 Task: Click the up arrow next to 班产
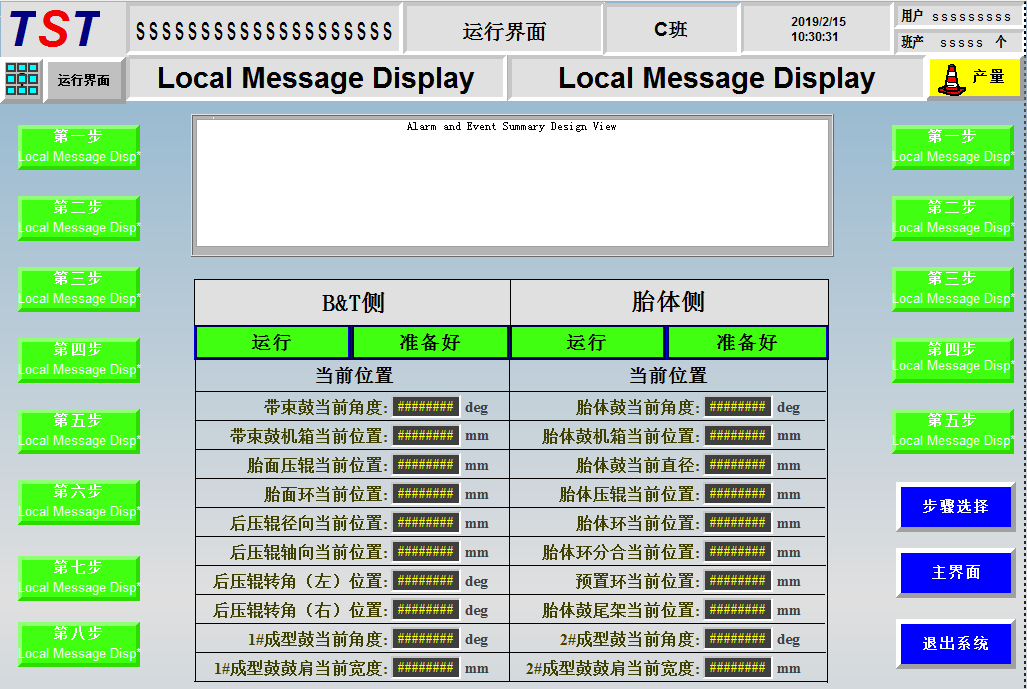(x=1001, y=43)
